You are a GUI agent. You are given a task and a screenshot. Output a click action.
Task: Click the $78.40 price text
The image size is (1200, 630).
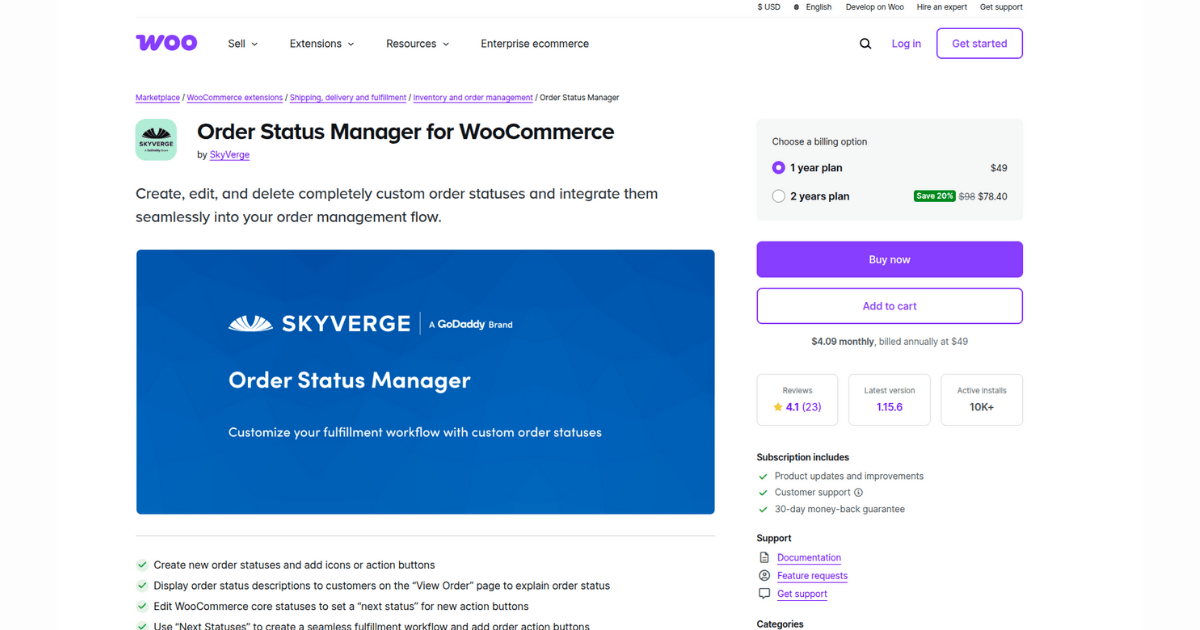tap(993, 197)
